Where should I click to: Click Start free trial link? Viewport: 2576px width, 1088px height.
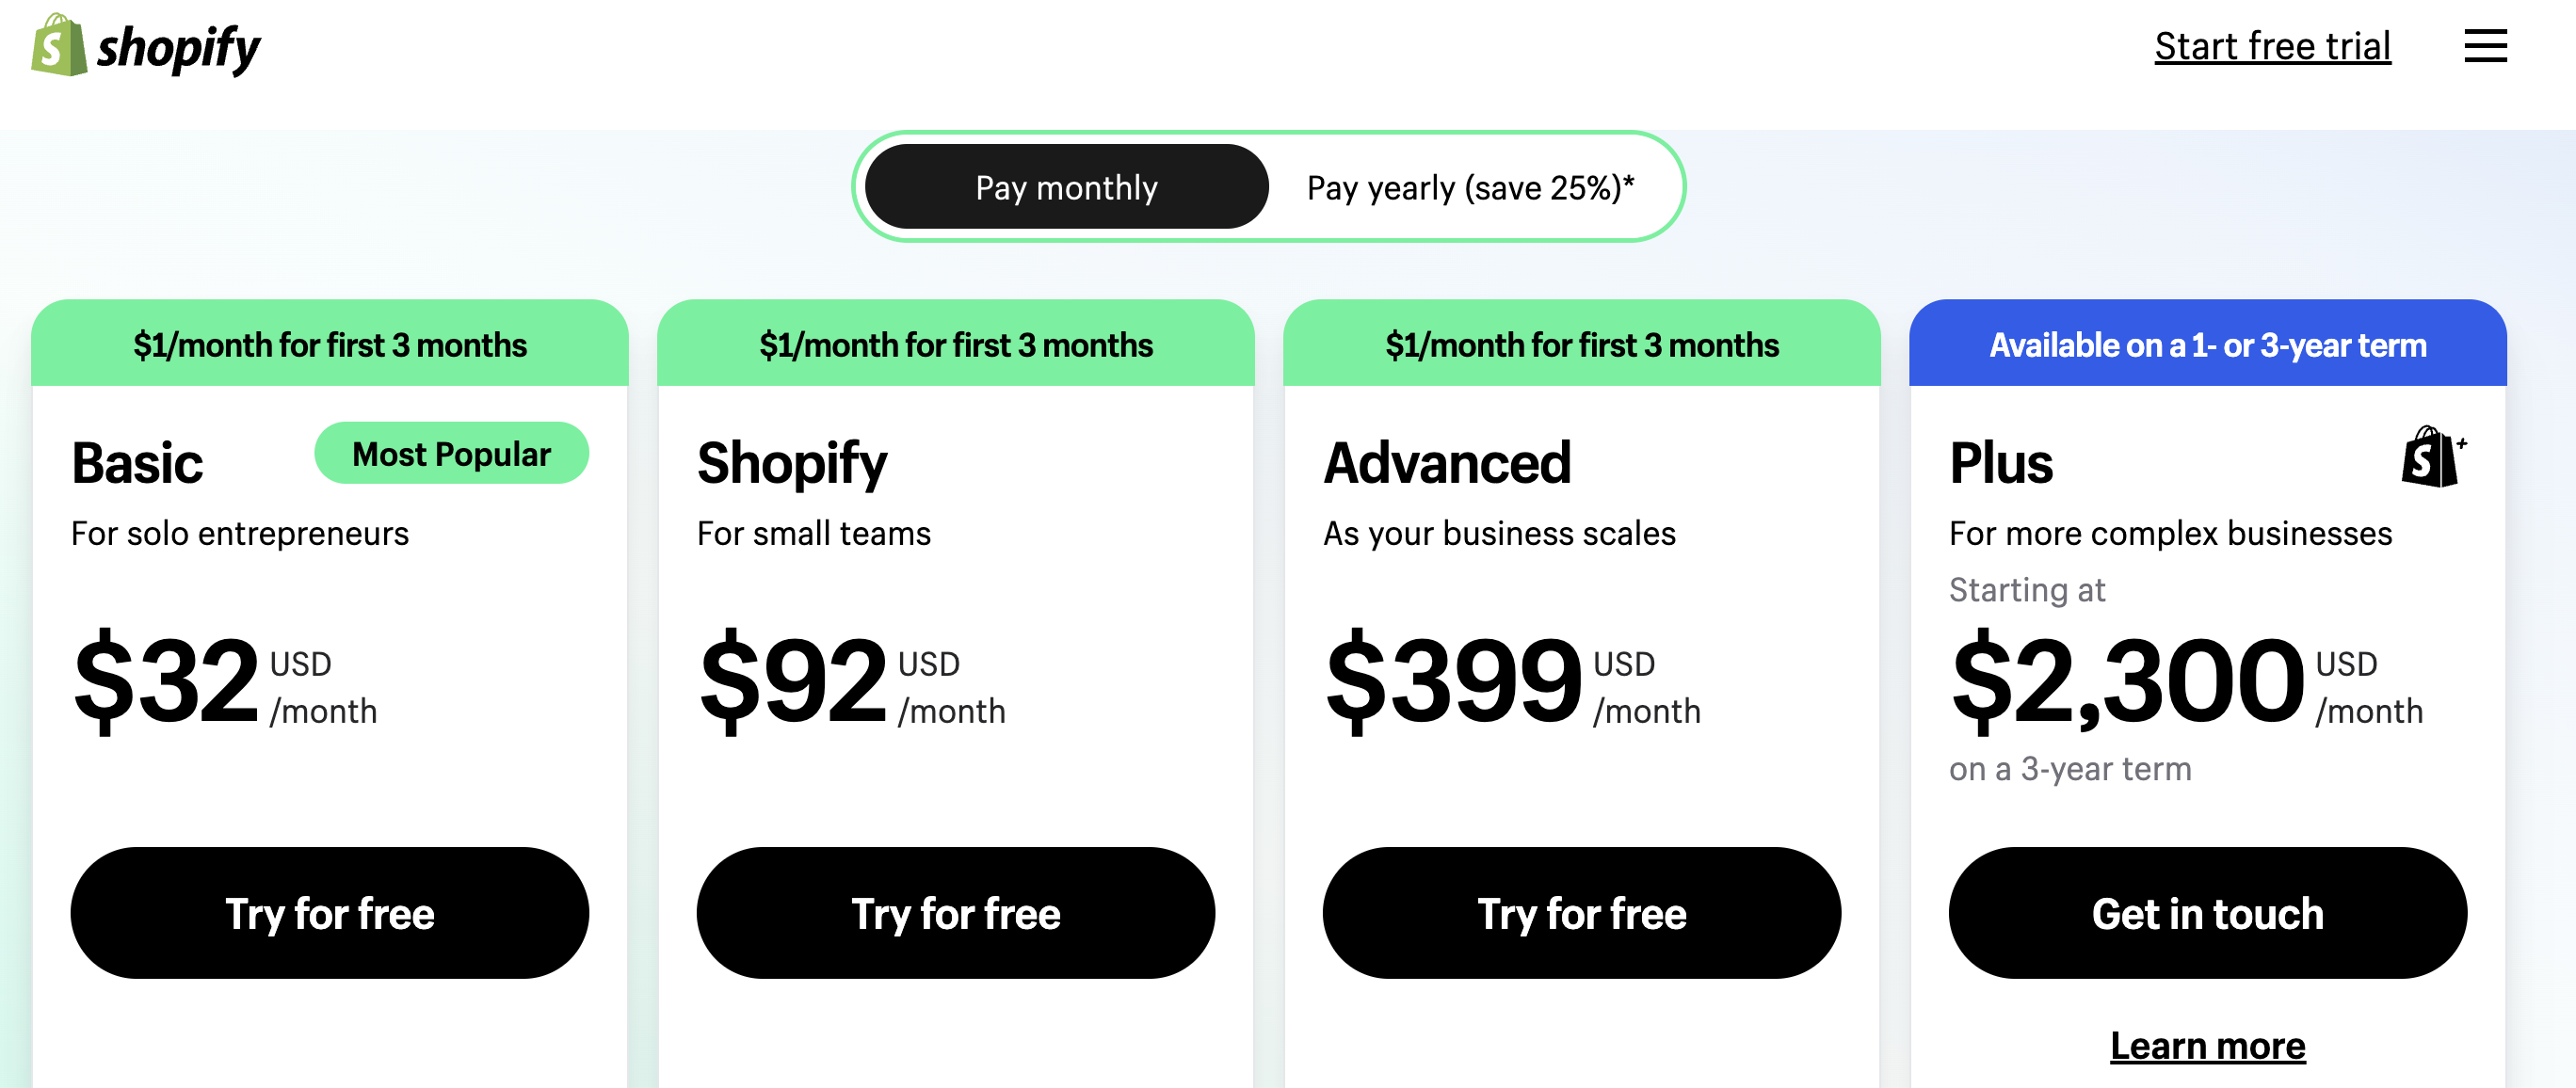2272,46
